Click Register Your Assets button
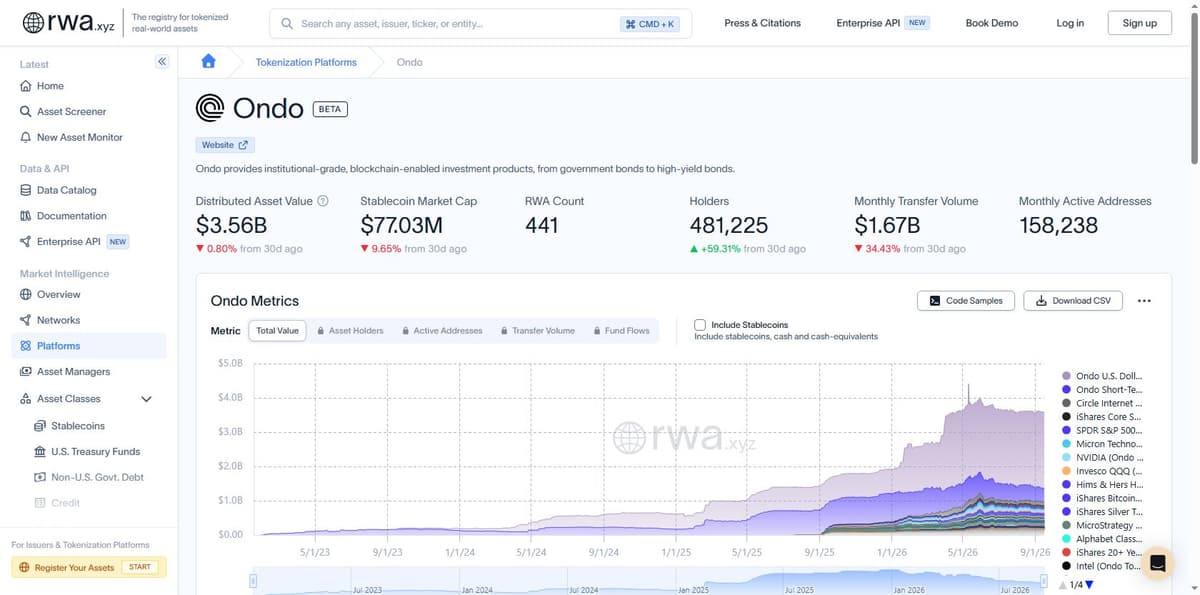 pos(88,567)
